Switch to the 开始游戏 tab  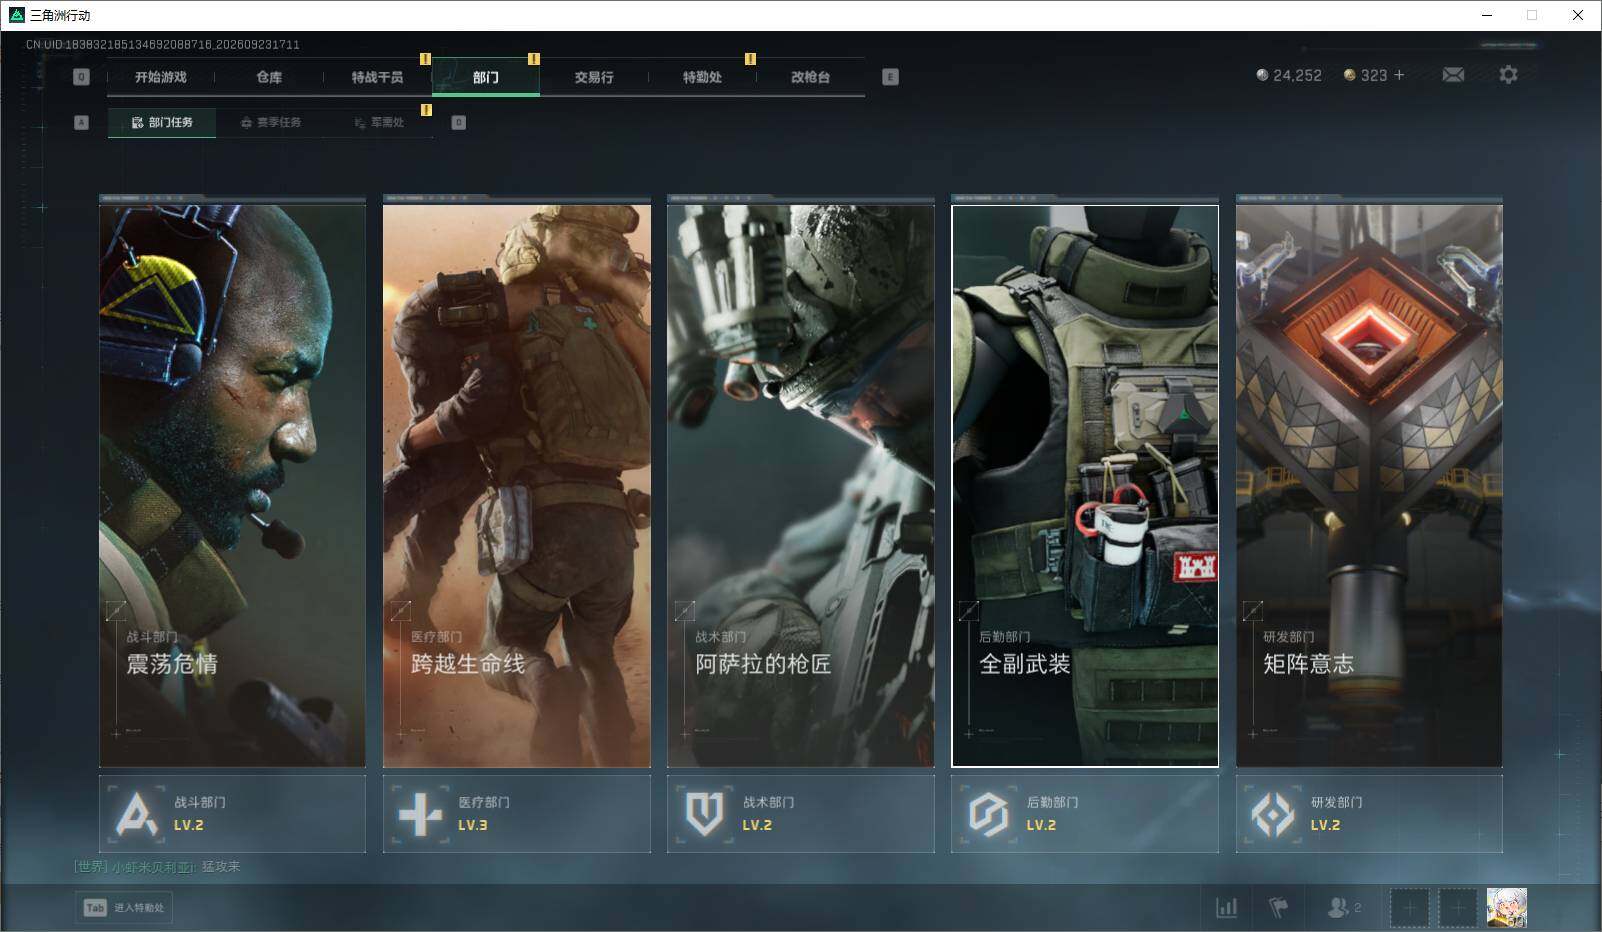pos(161,77)
